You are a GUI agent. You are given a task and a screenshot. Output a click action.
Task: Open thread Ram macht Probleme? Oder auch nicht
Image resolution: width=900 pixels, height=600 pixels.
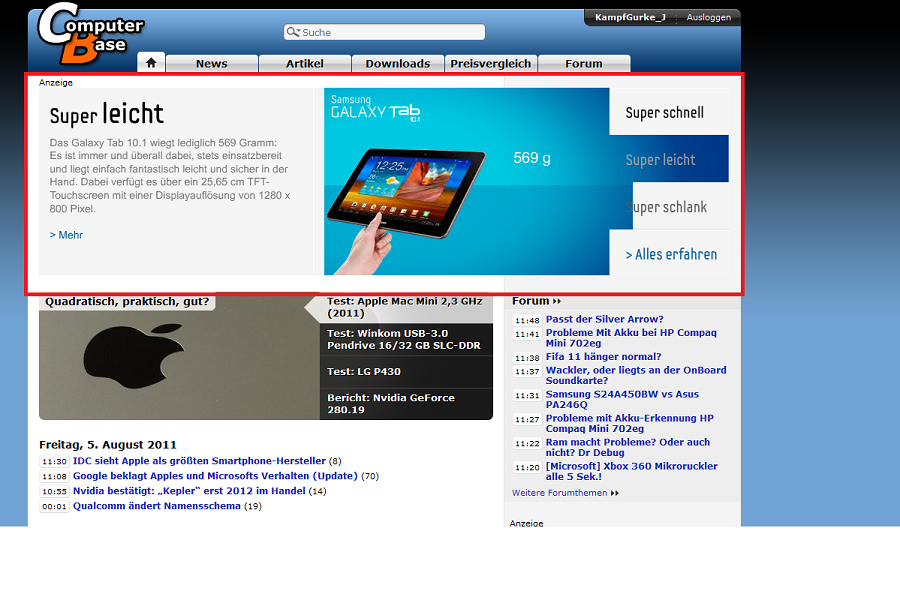click(x=628, y=447)
